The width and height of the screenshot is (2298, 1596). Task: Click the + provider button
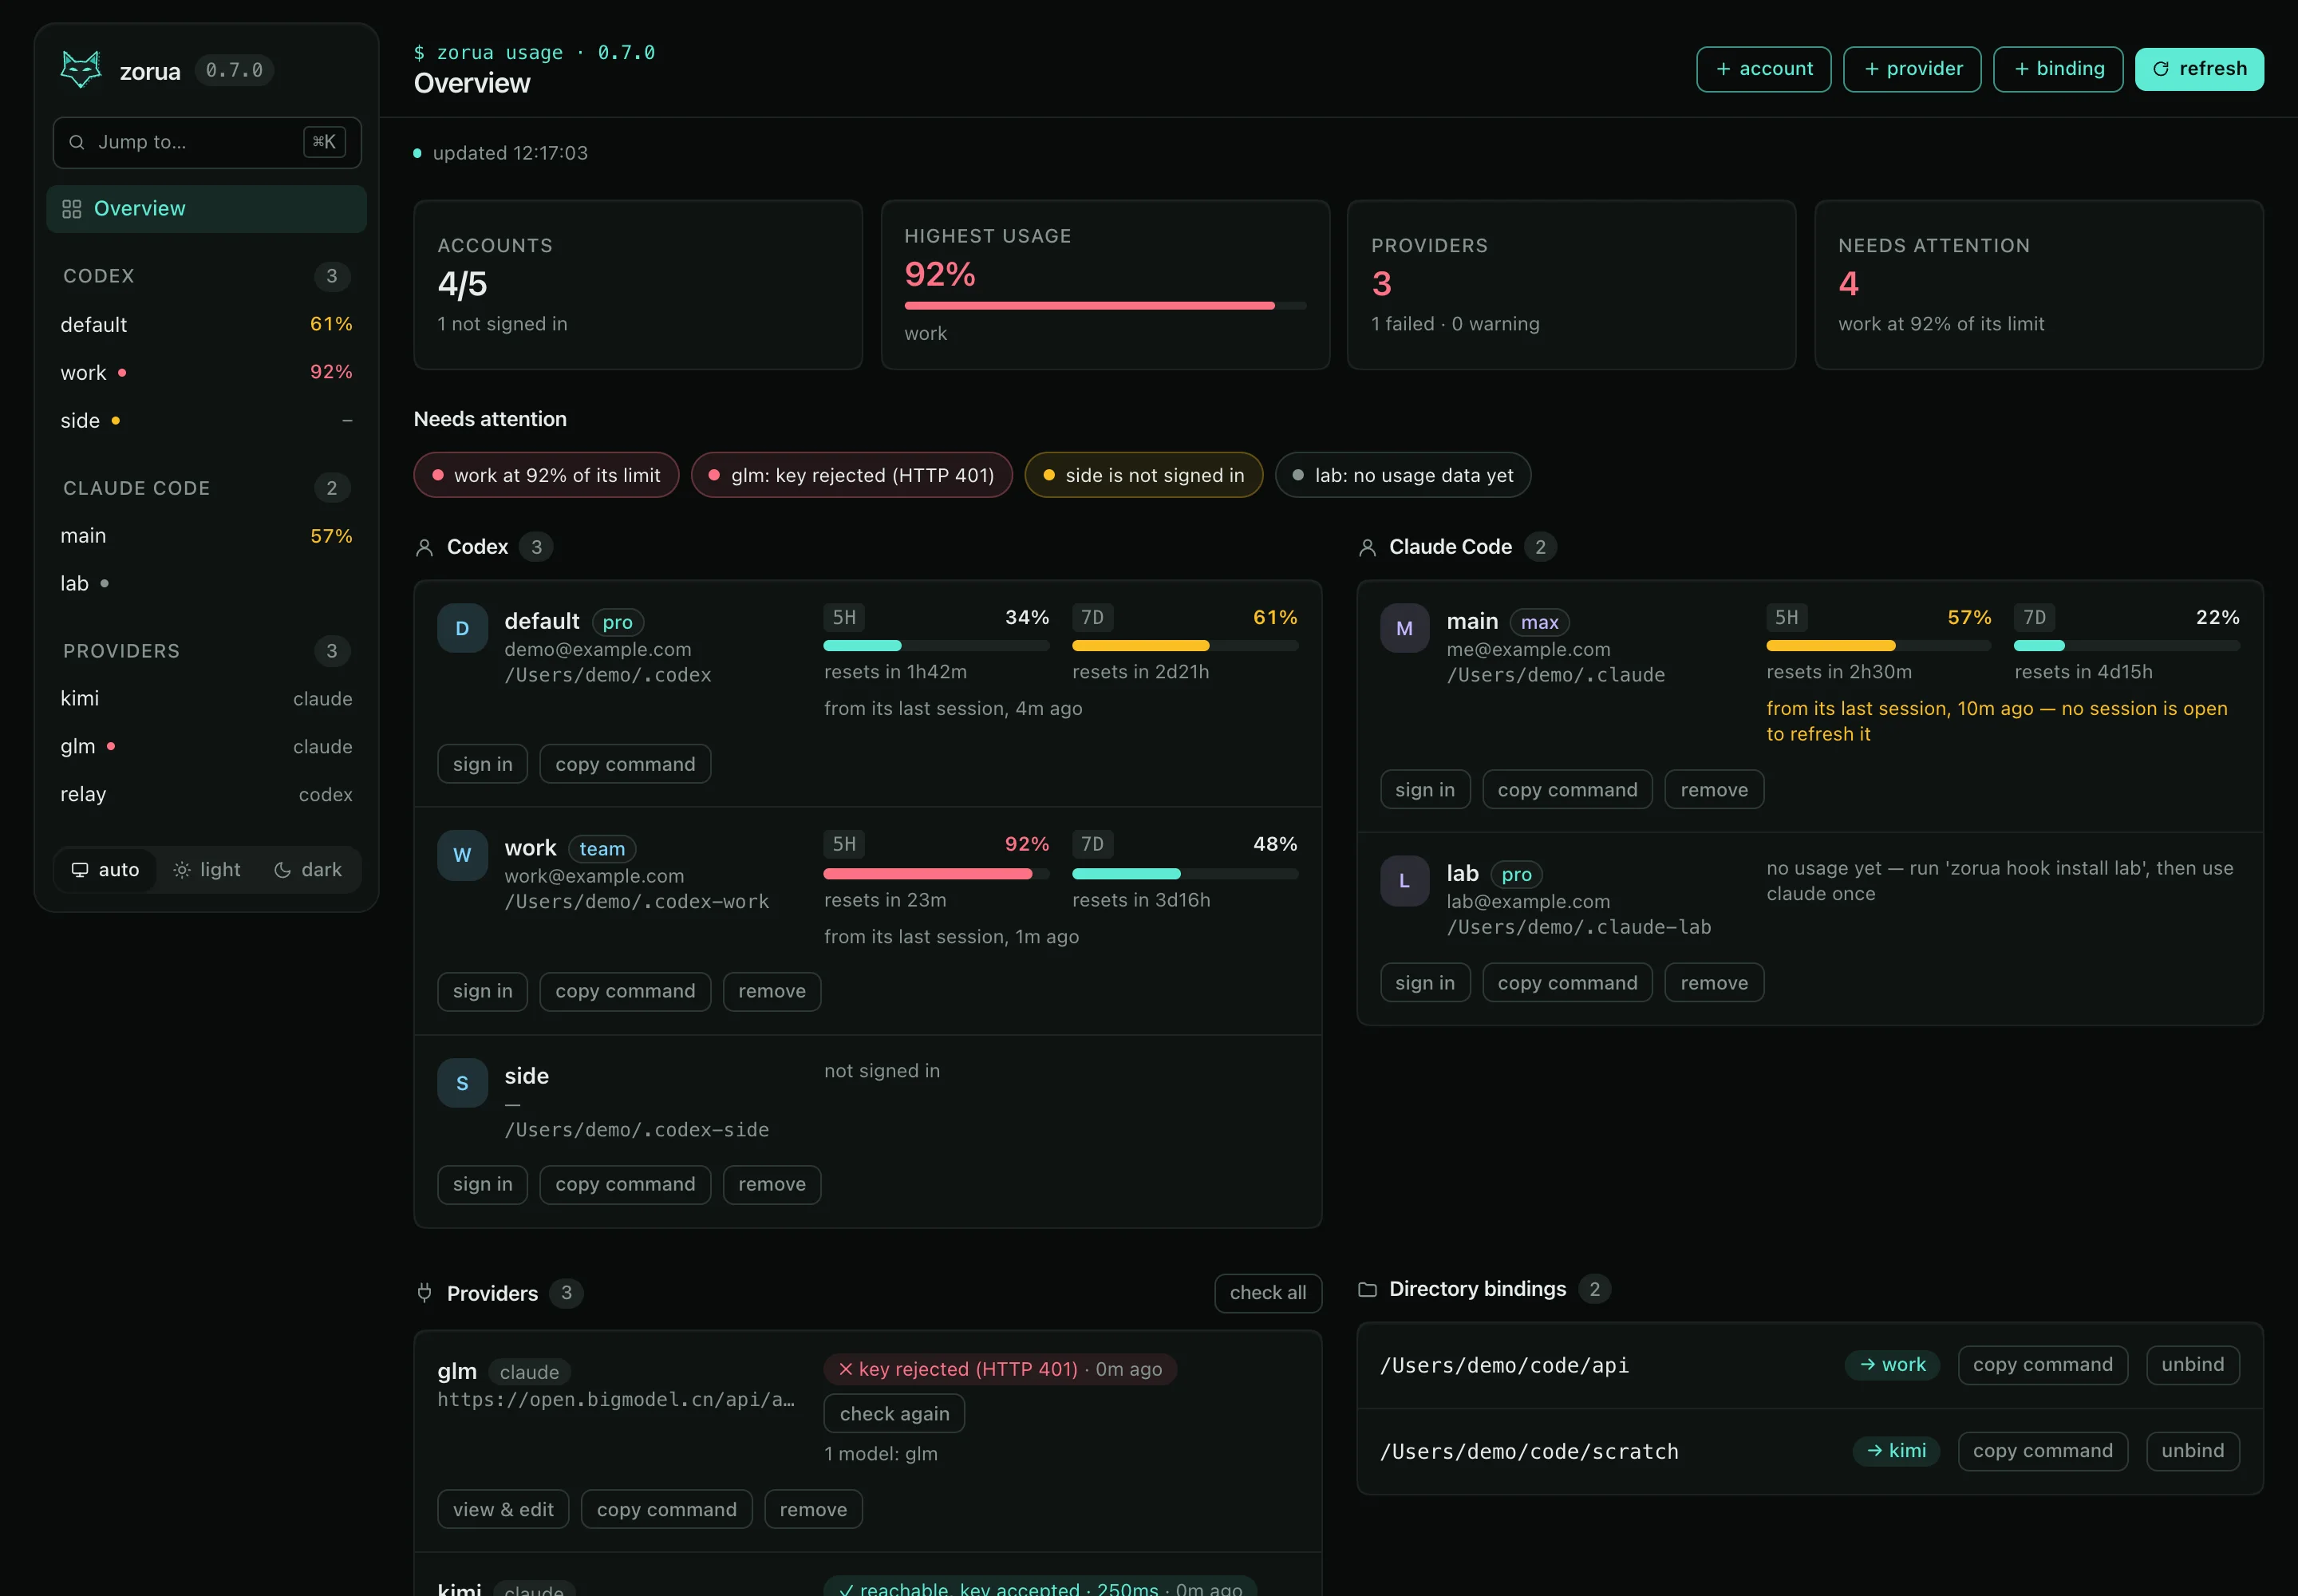pos(1912,69)
